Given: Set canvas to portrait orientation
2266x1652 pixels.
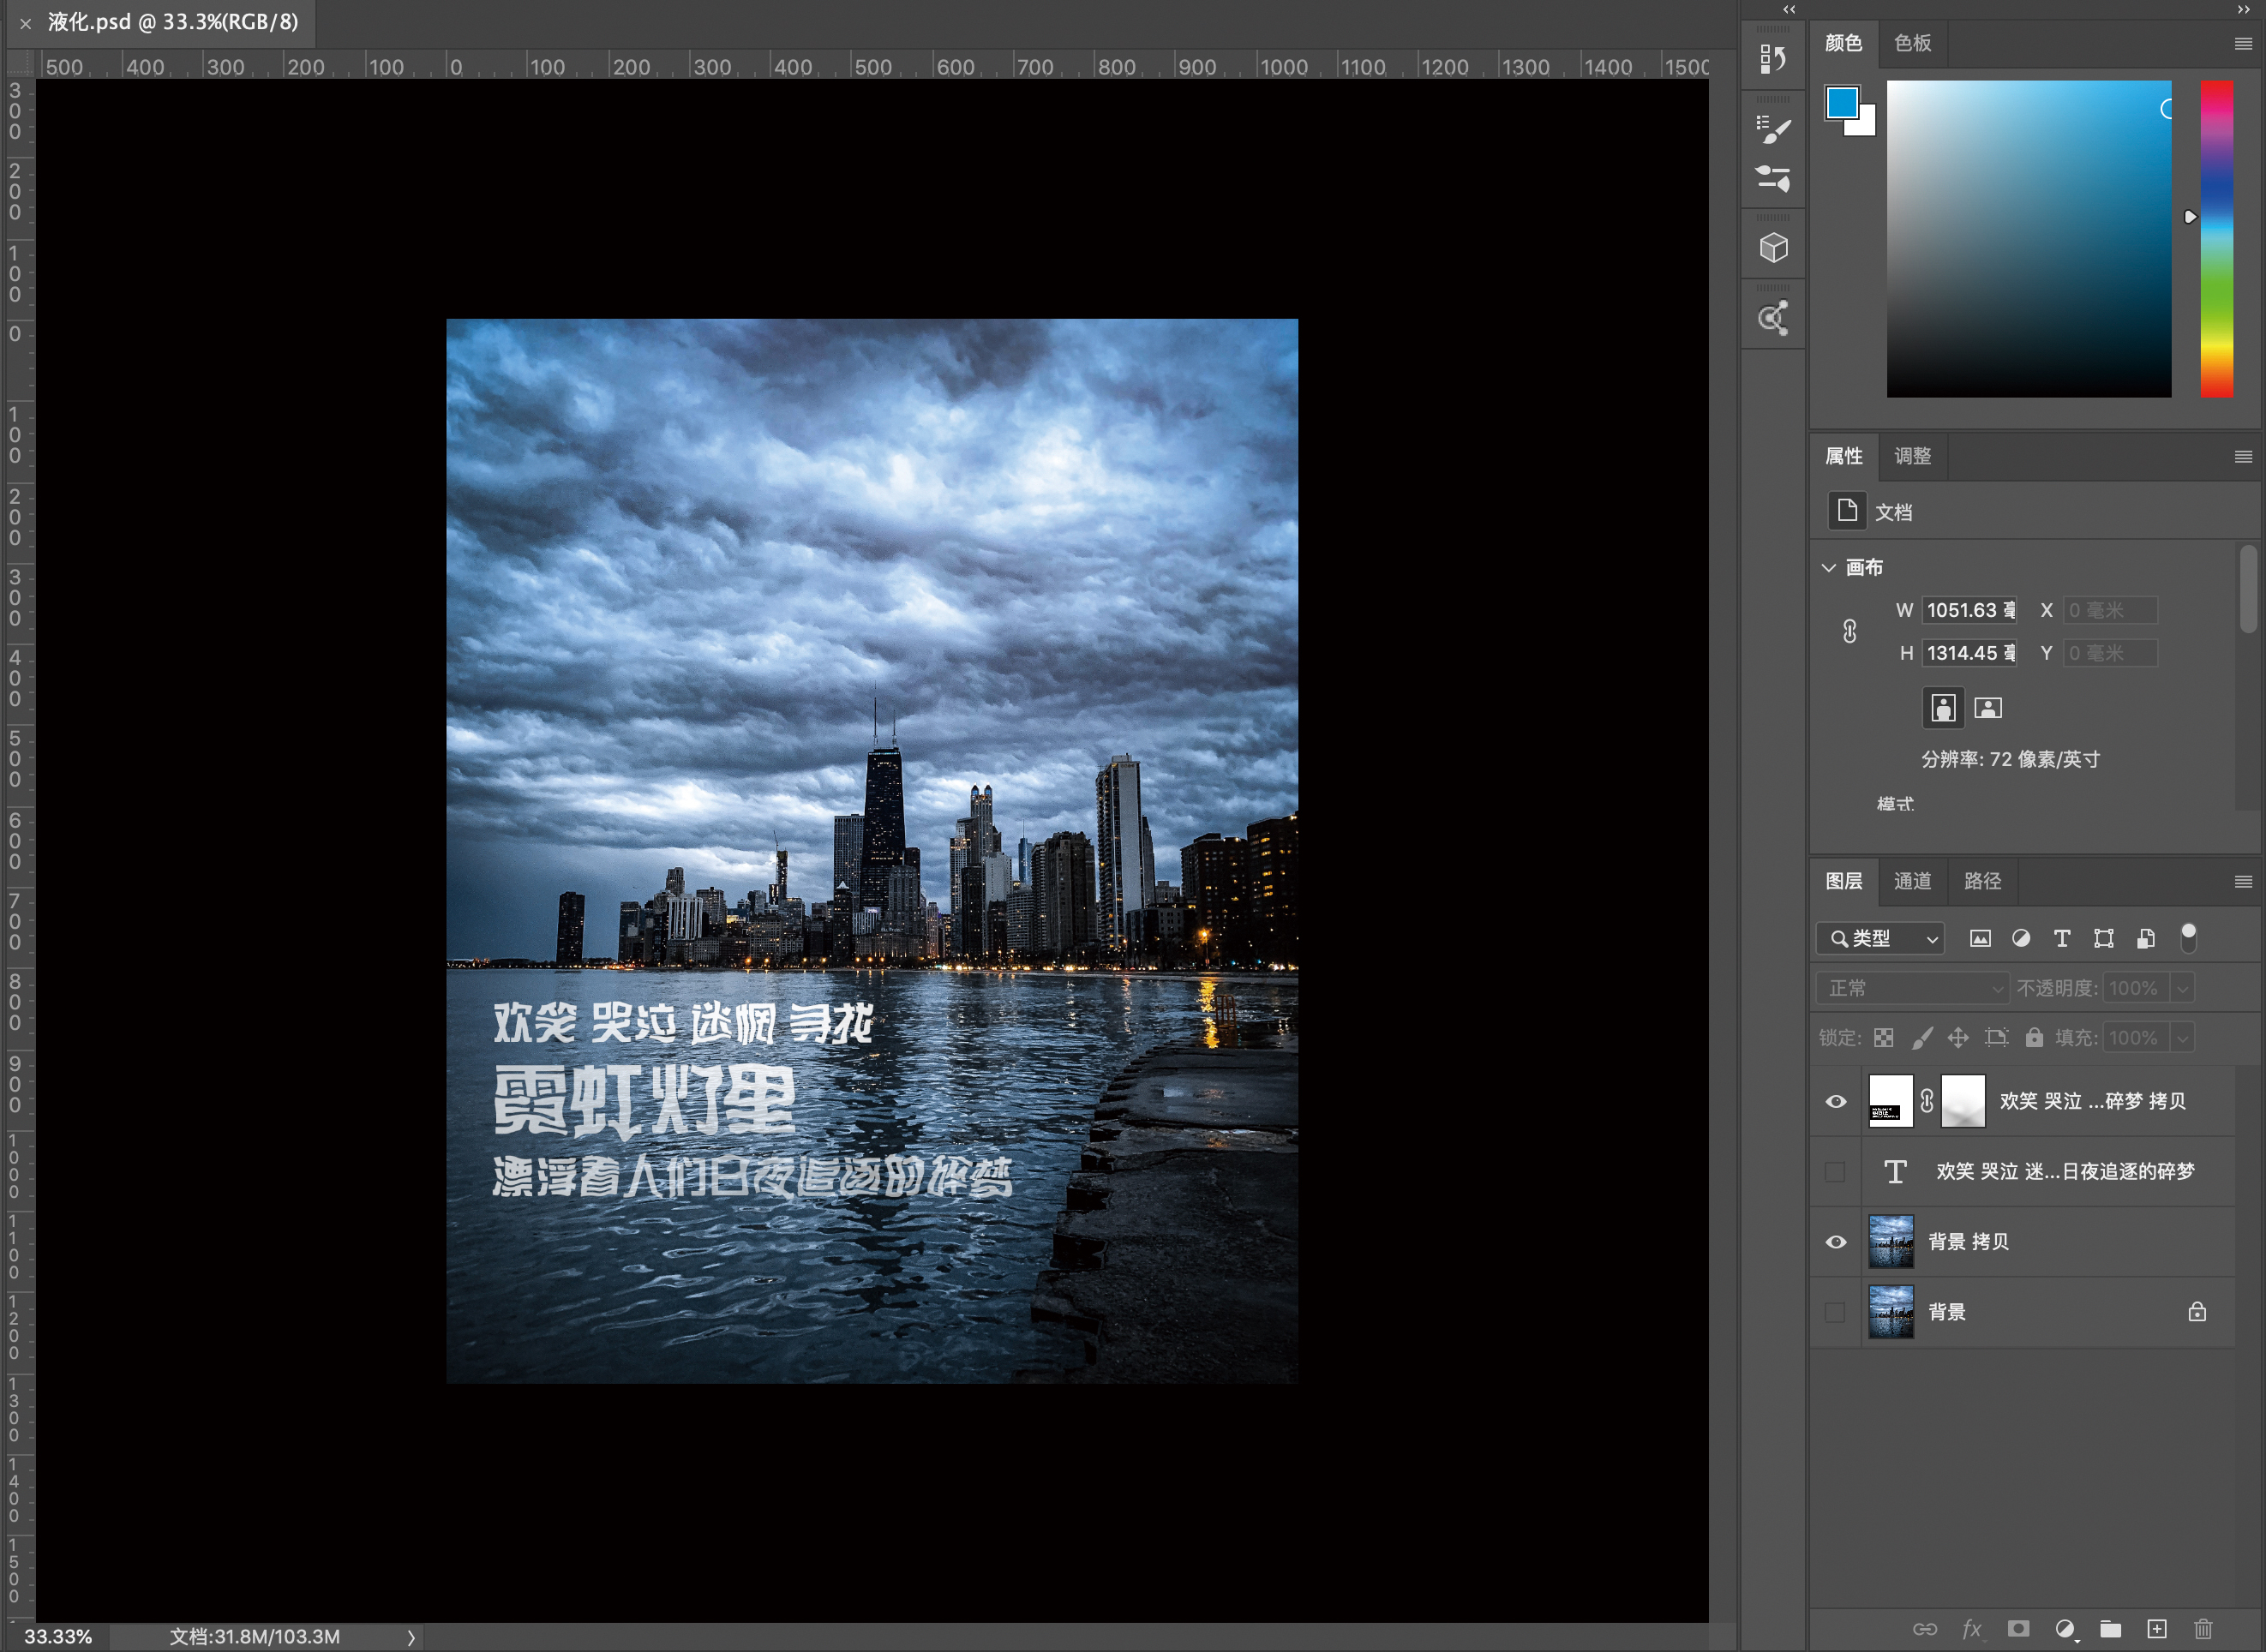Looking at the screenshot, I should click(x=1943, y=708).
